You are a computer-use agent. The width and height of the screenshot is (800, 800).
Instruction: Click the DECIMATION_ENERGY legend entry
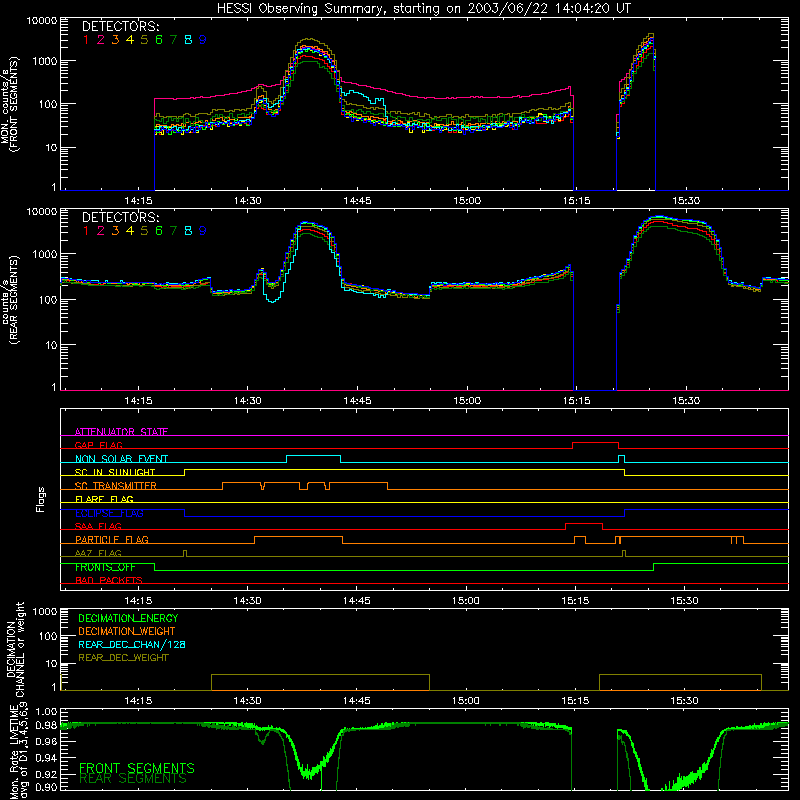[x=128, y=618]
